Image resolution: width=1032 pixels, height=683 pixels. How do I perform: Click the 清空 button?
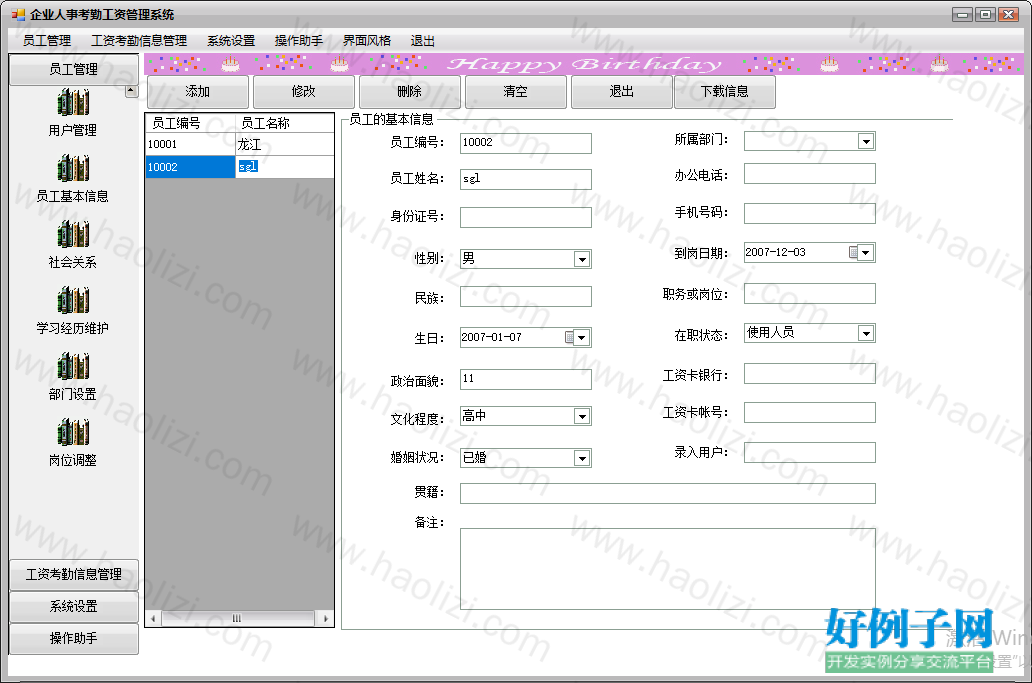click(x=515, y=91)
